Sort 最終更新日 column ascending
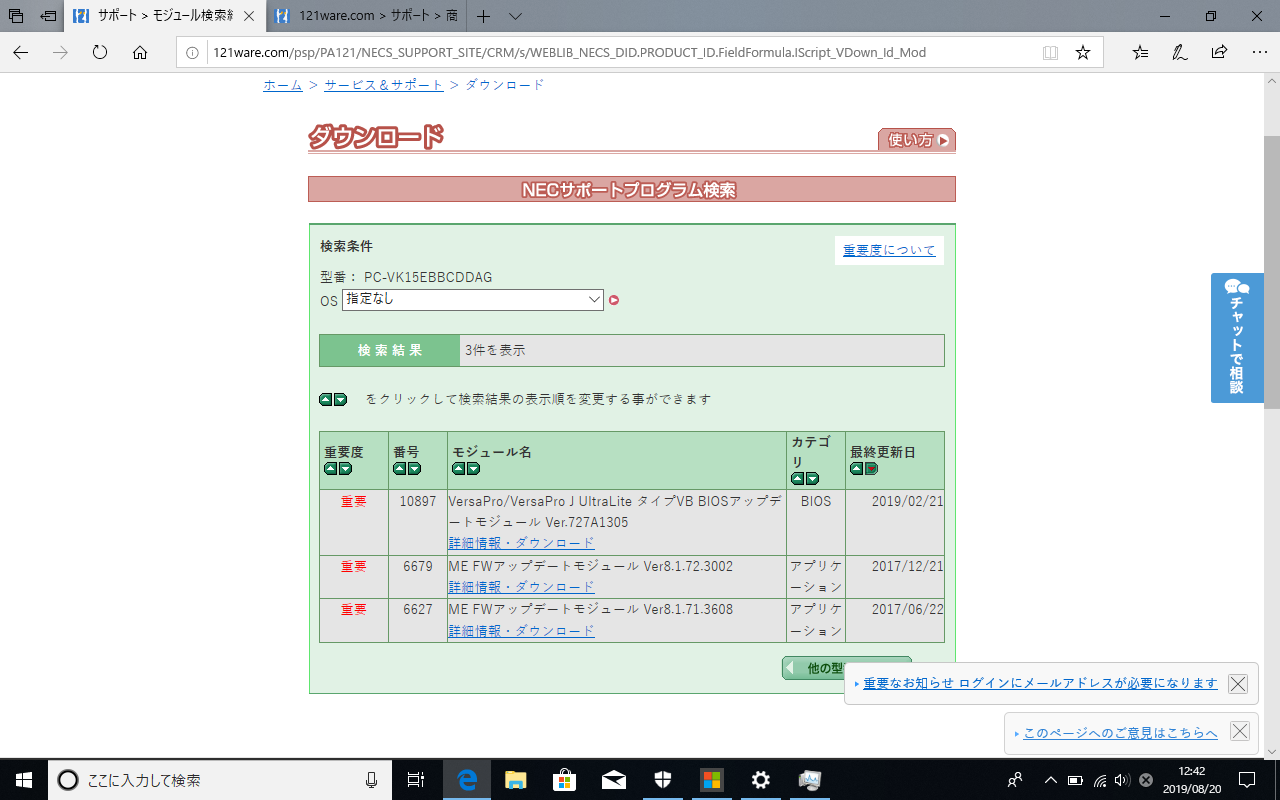The image size is (1280, 800). click(856, 469)
